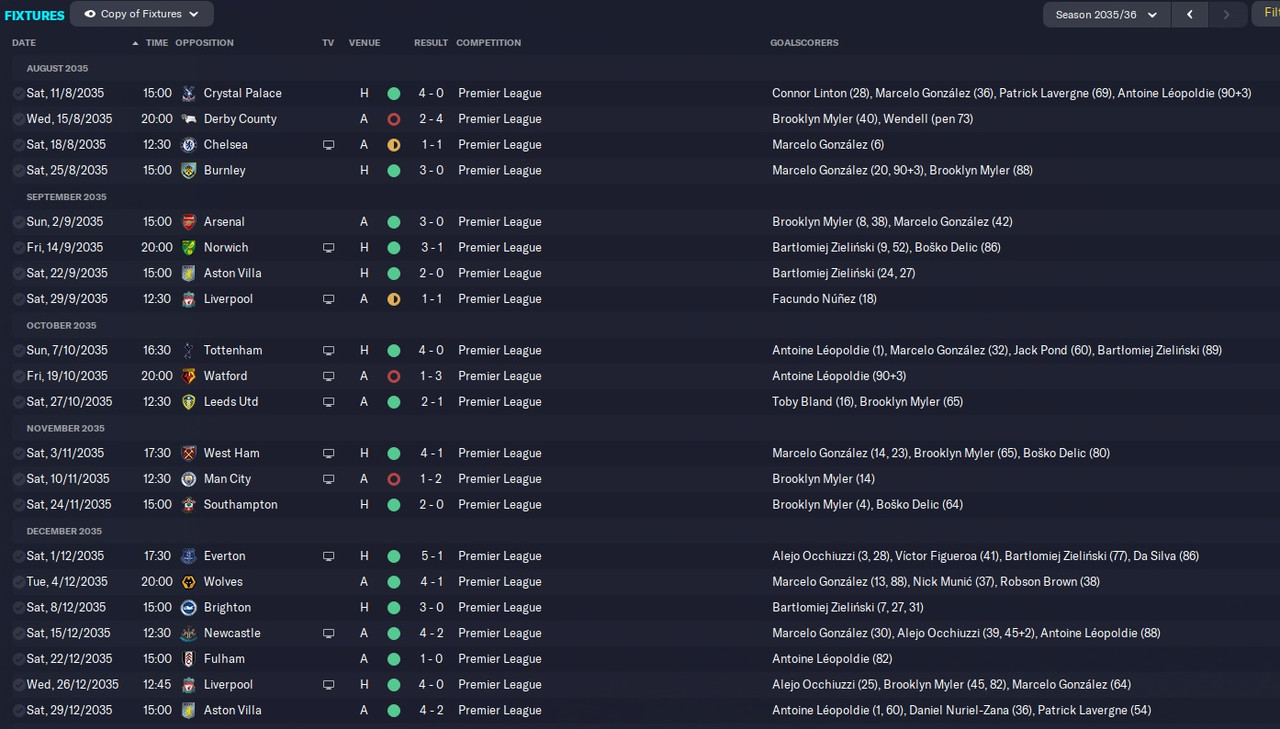This screenshot has height=729, width=1280.
Task: Click win indicator for Crystal Palace match
Action: point(393,93)
